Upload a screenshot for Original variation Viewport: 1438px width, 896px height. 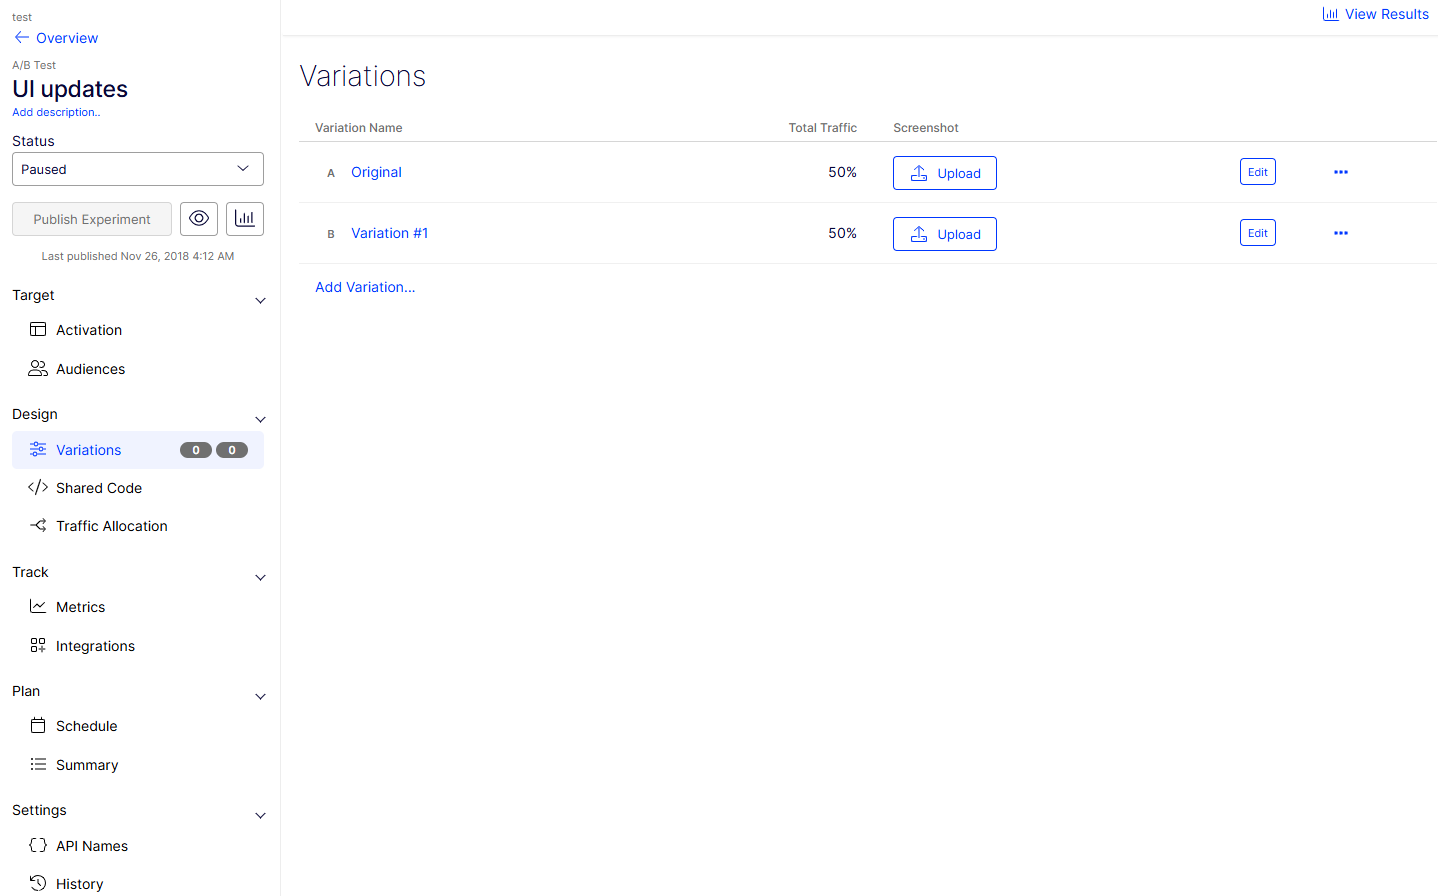pyautogui.click(x=944, y=173)
